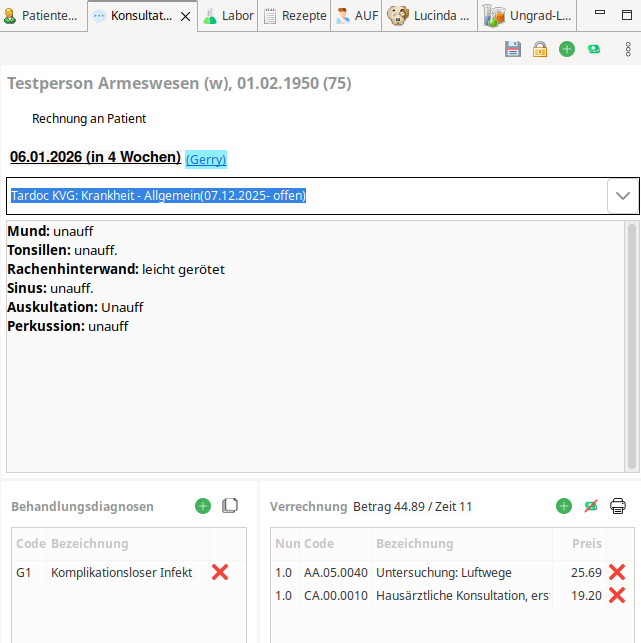Close the Konsultation tab
This screenshot has width=641, height=643.
click(185, 17)
